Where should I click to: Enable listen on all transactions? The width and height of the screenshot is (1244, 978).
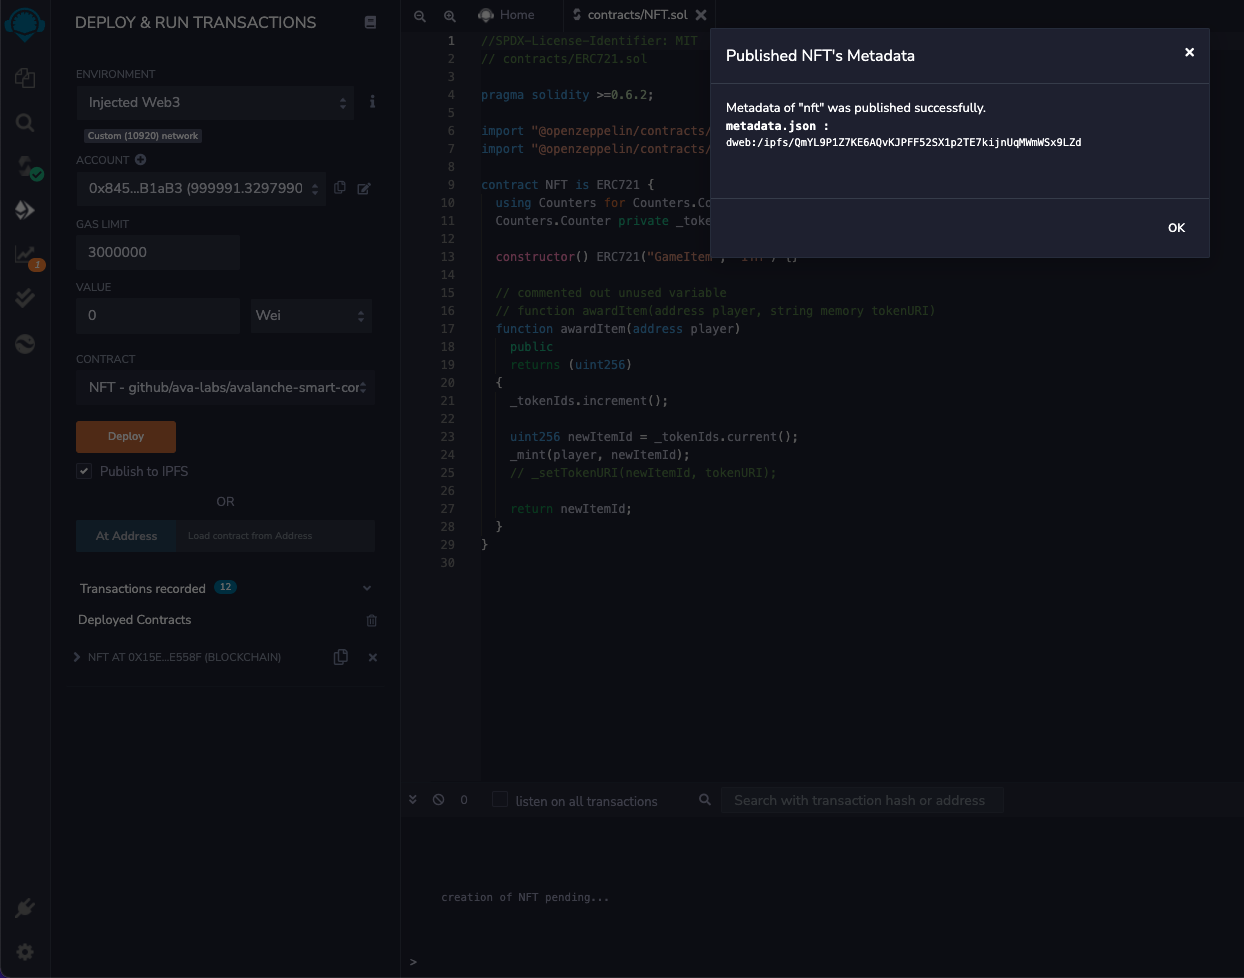[500, 800]
